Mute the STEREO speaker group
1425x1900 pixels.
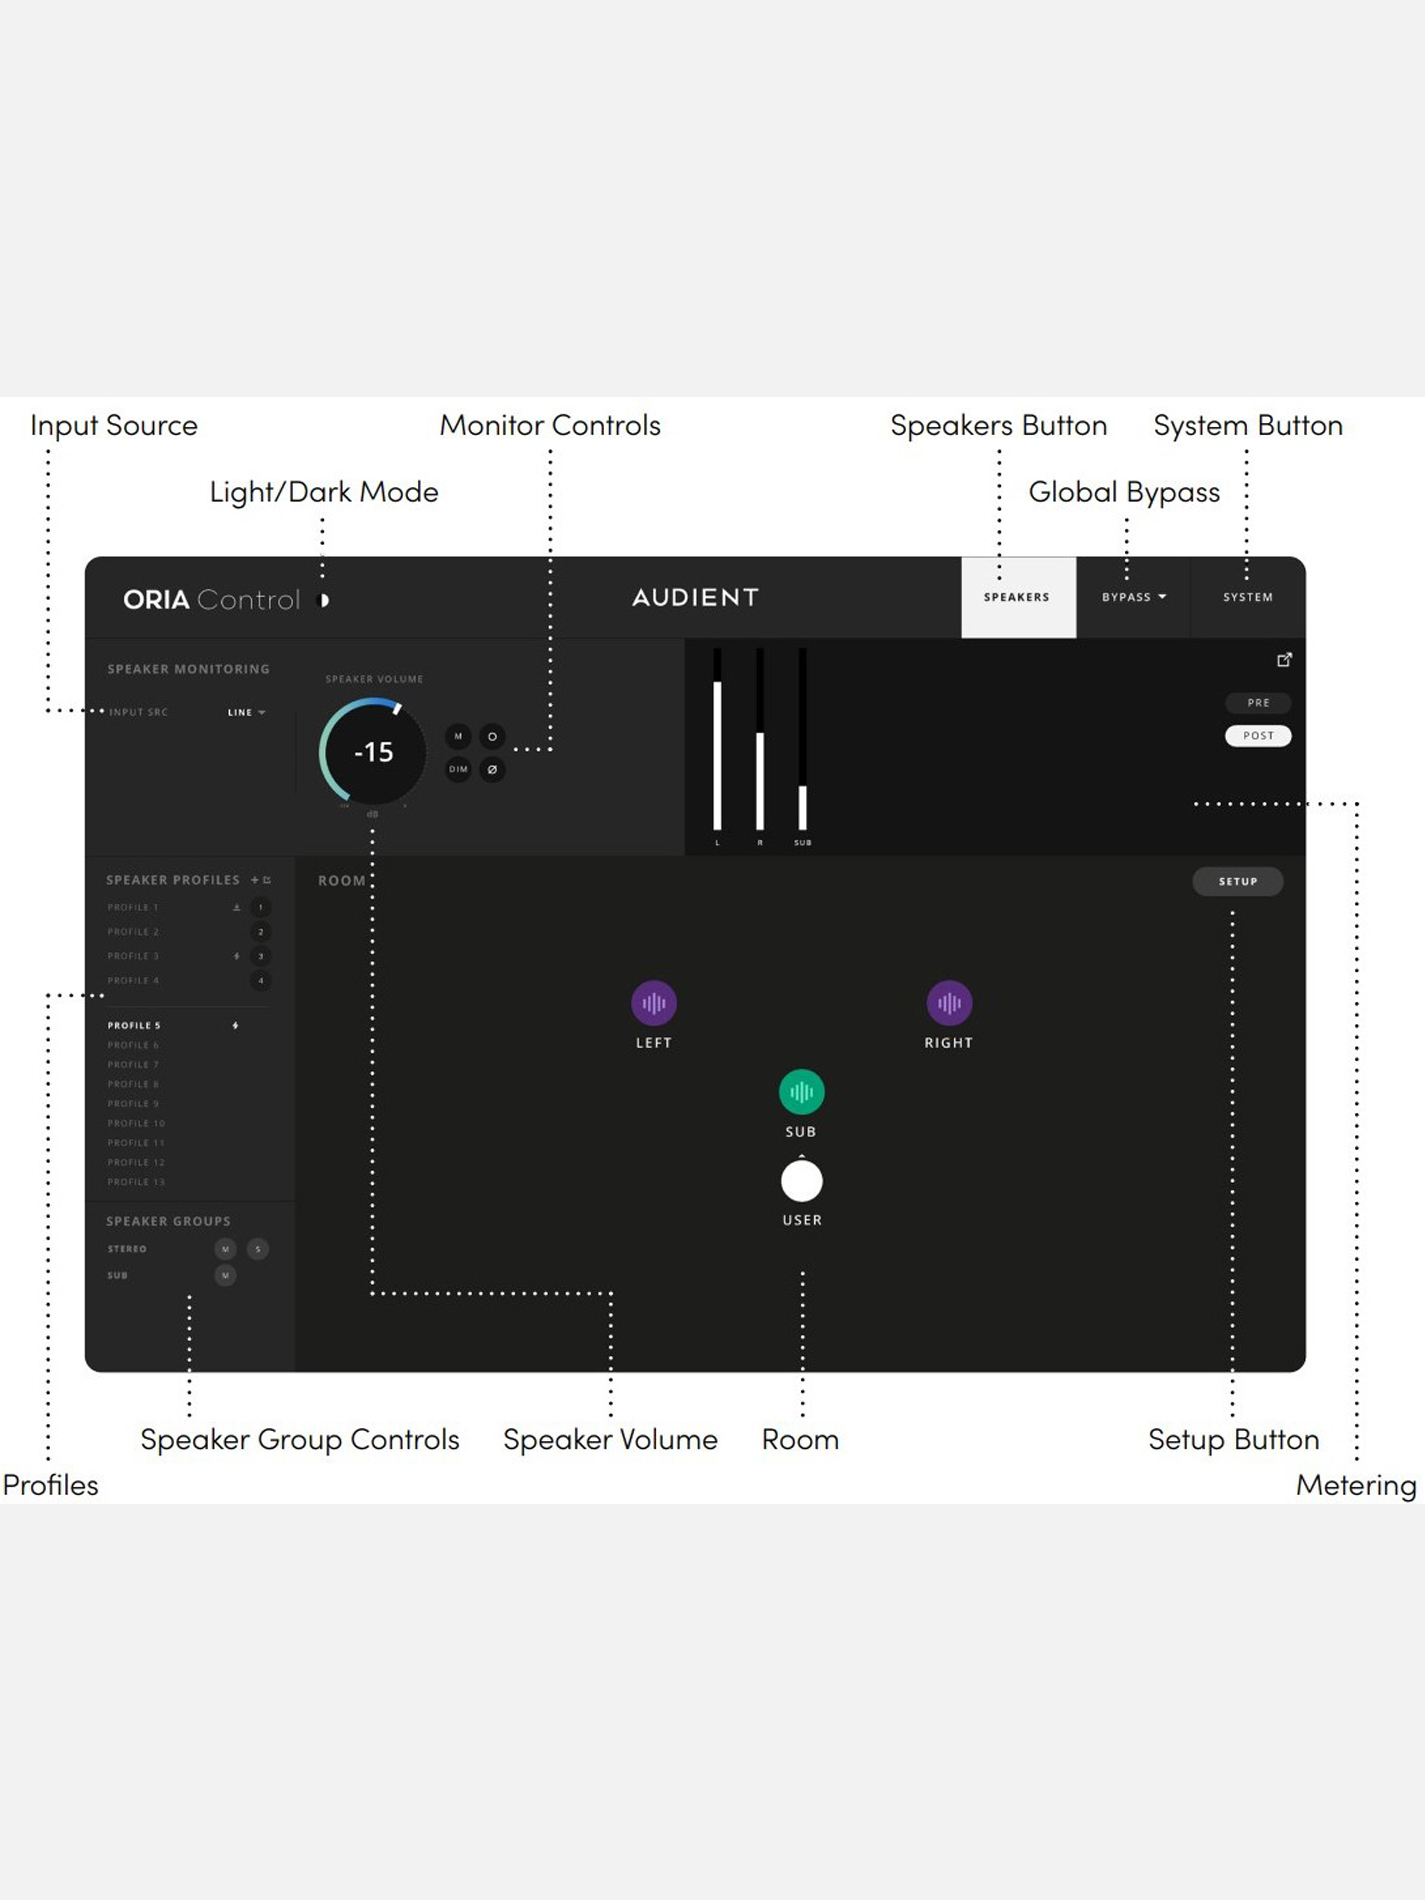pyautogui.click(x=225, y=1249)
